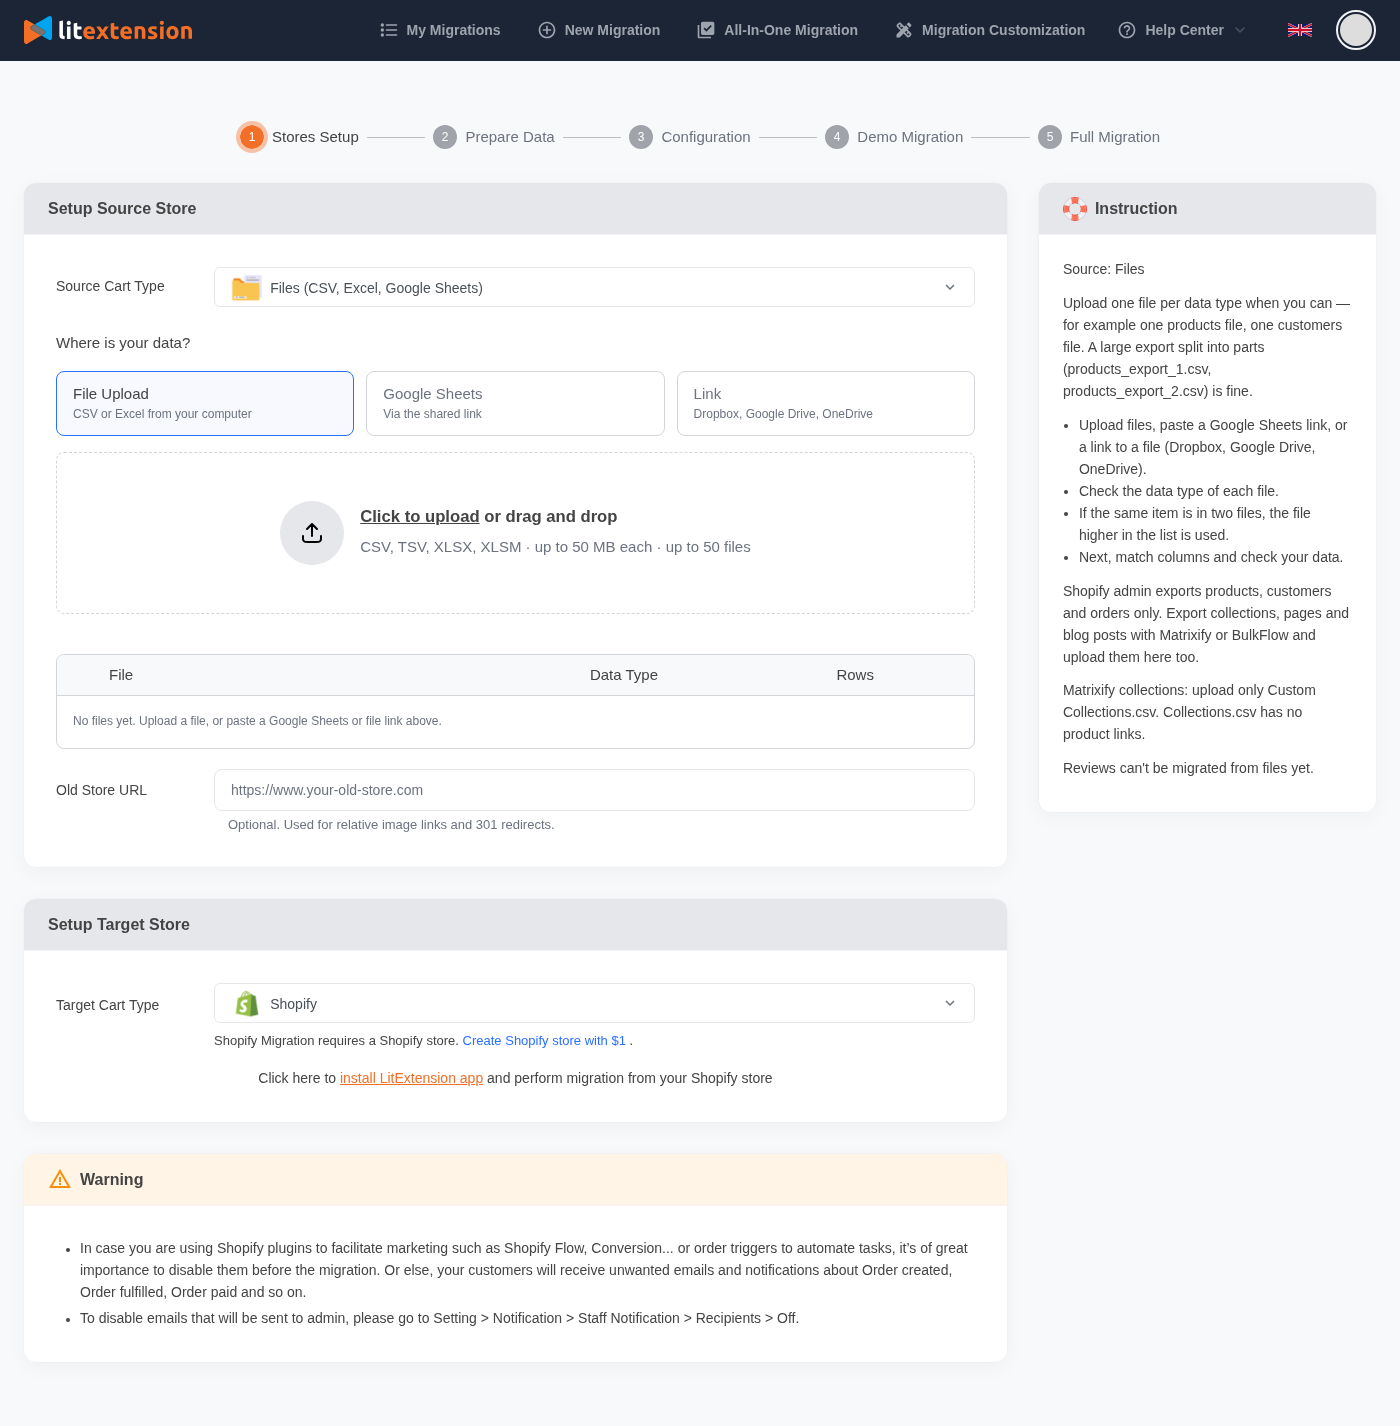Click the Help Center label
Viewport: 1400px width, 1426px height.
[x=1184, y=30]
